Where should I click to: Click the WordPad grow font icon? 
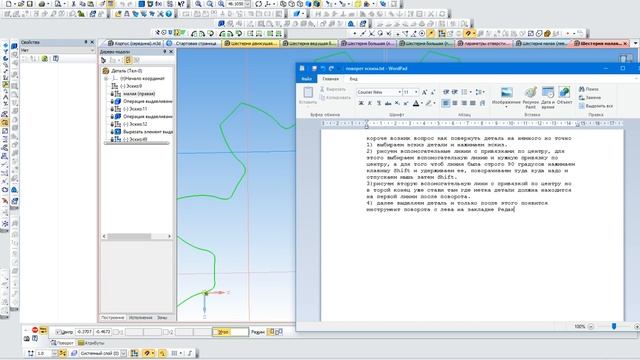click(424, 92)
